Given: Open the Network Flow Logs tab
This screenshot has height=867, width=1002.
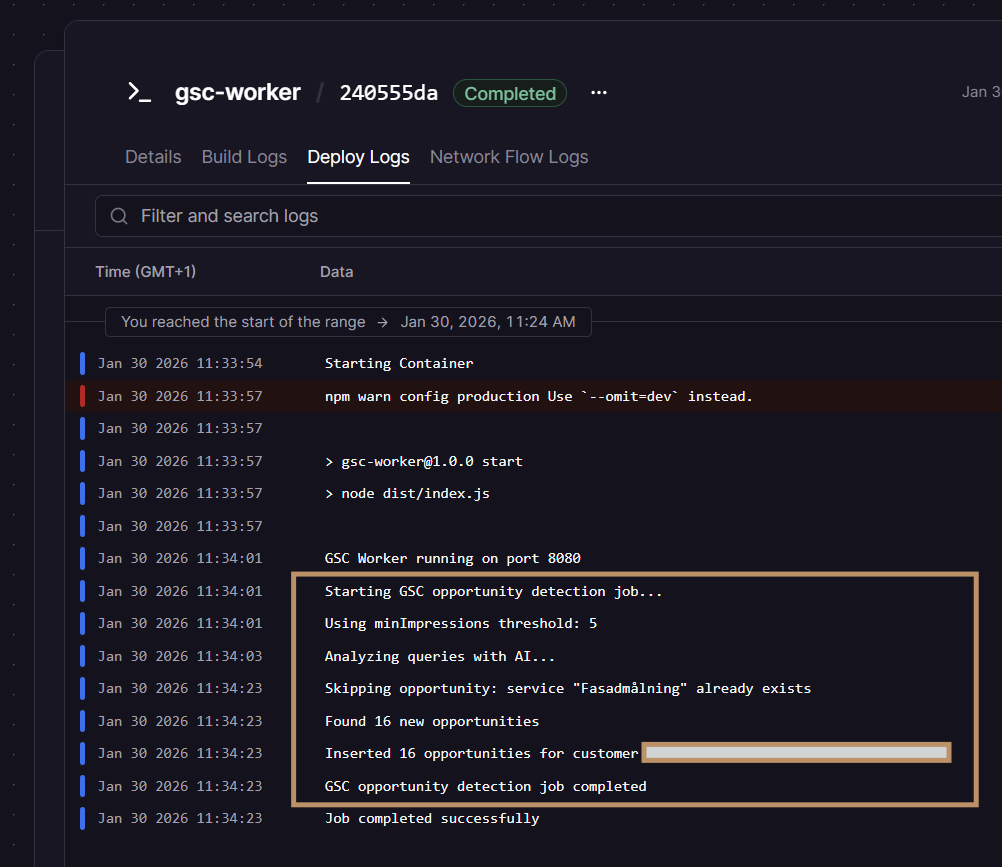Looking at the screenshot, I should pyautogui.click(x=509, y=157).
